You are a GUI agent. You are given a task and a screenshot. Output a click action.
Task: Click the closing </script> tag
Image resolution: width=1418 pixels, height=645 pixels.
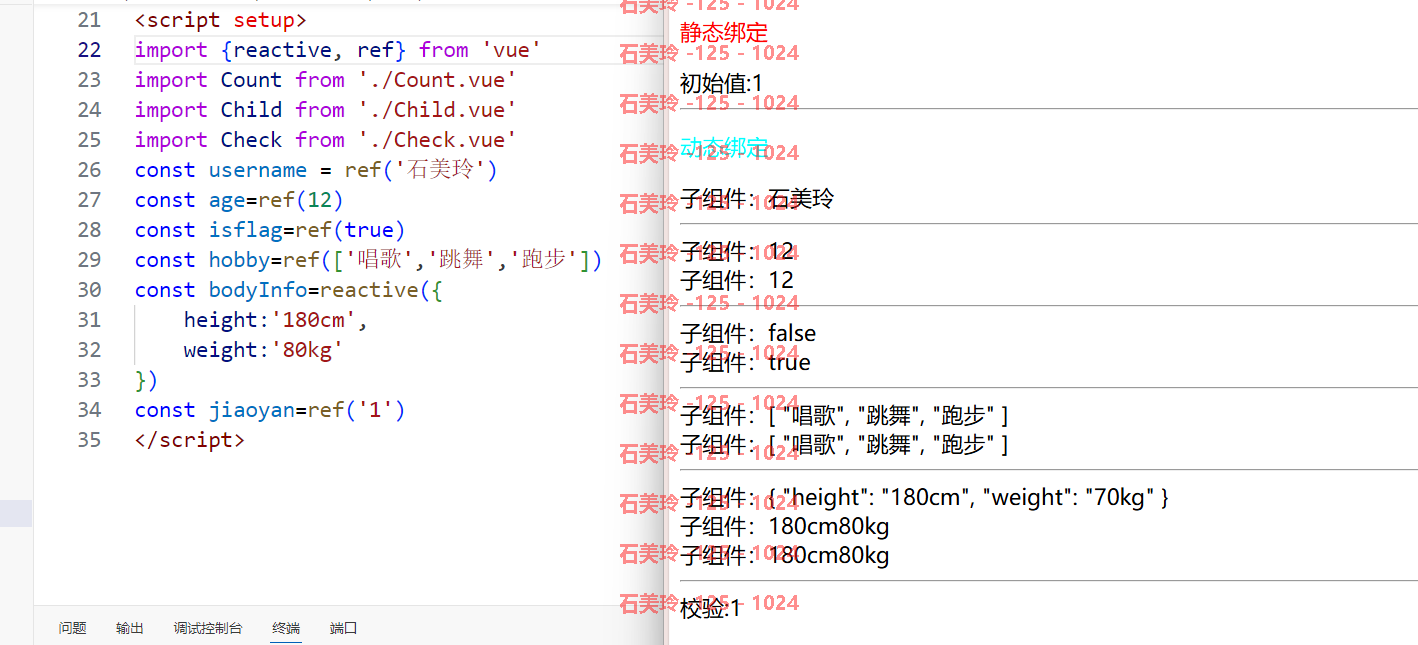[190, 440]
